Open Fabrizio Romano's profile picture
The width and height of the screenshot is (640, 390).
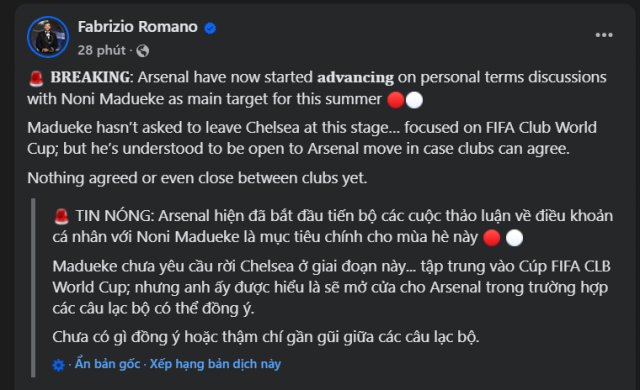coord(48,37)
